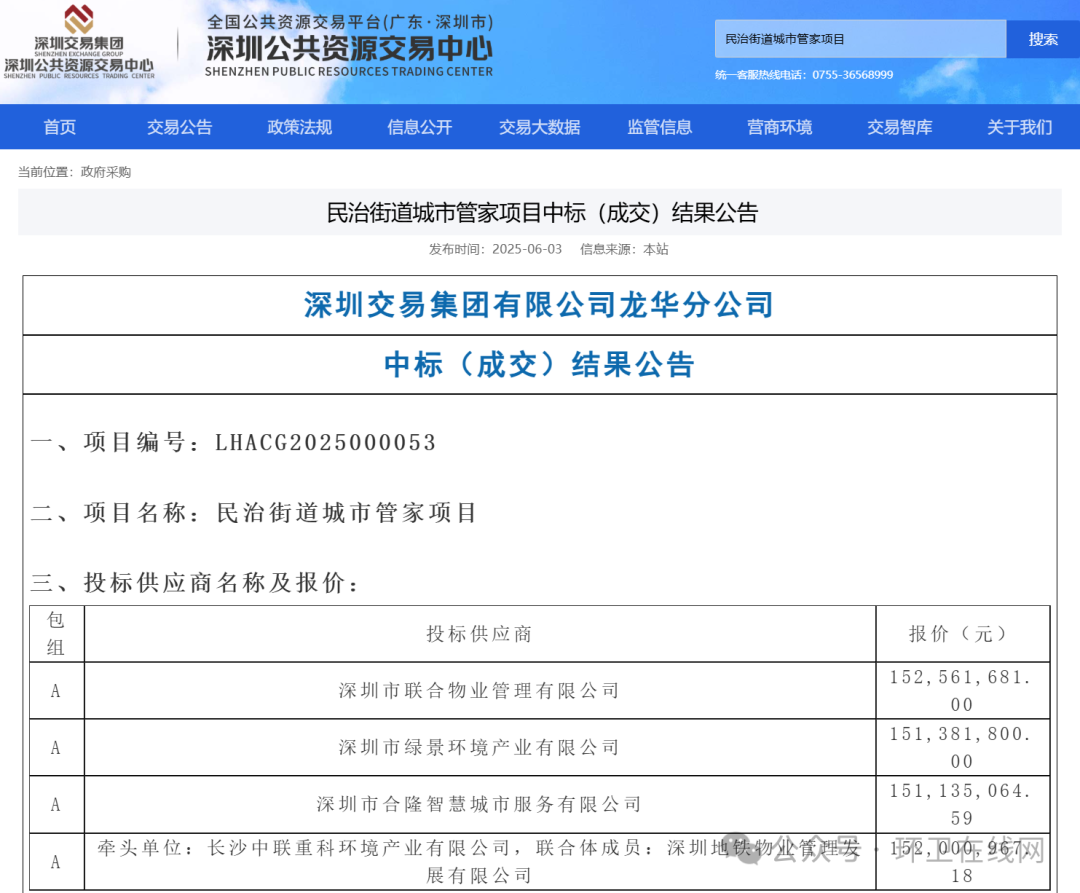Open the 信息公开 nav item
The width and height of the screenshot is (1080, 893).
pyautogui.click(x=419, y=127)
